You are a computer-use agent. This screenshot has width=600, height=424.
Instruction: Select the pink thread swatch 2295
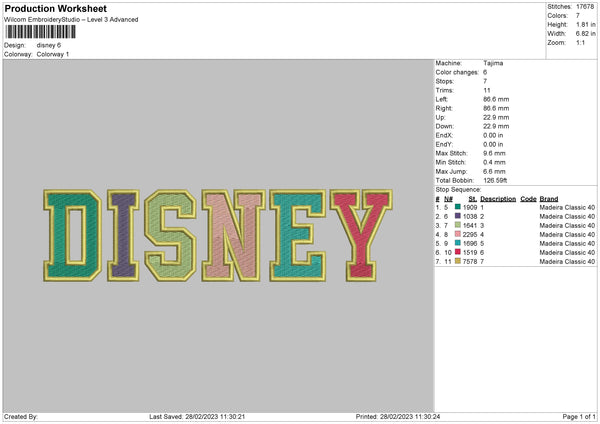458,234
